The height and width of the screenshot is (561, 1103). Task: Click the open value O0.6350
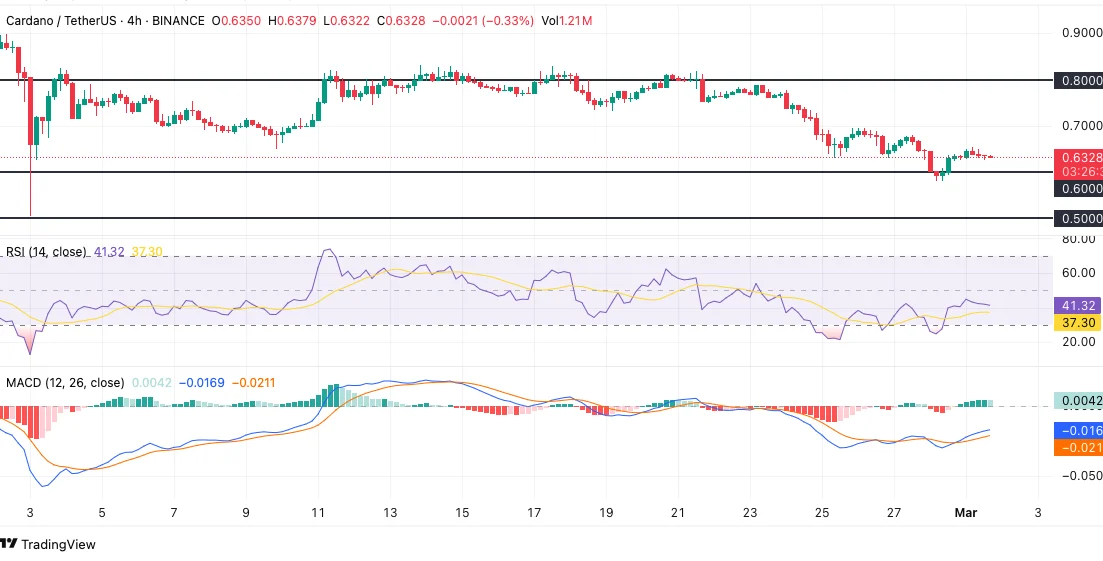(x=235, y=21)
